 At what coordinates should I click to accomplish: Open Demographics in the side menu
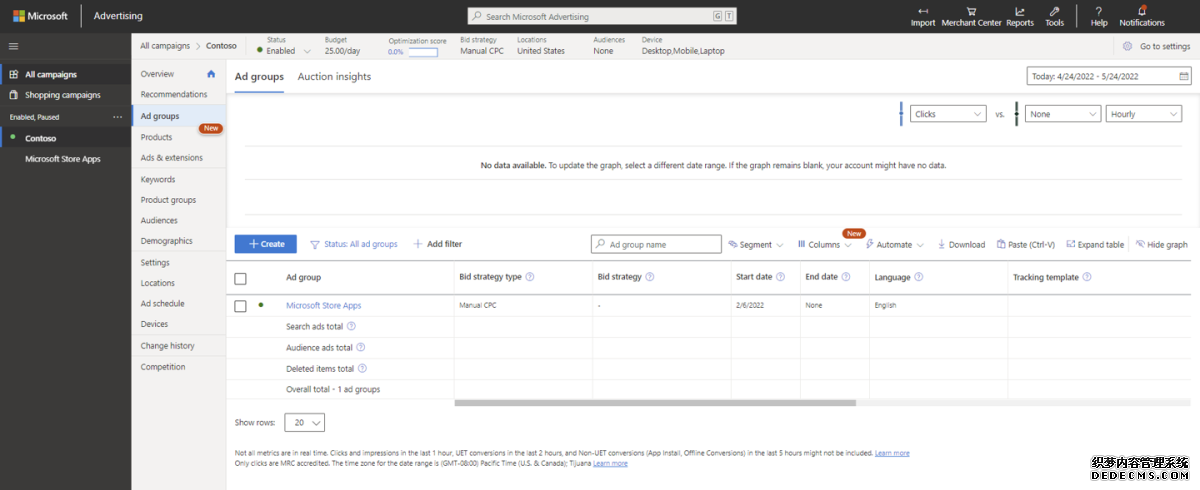[167, 241]
